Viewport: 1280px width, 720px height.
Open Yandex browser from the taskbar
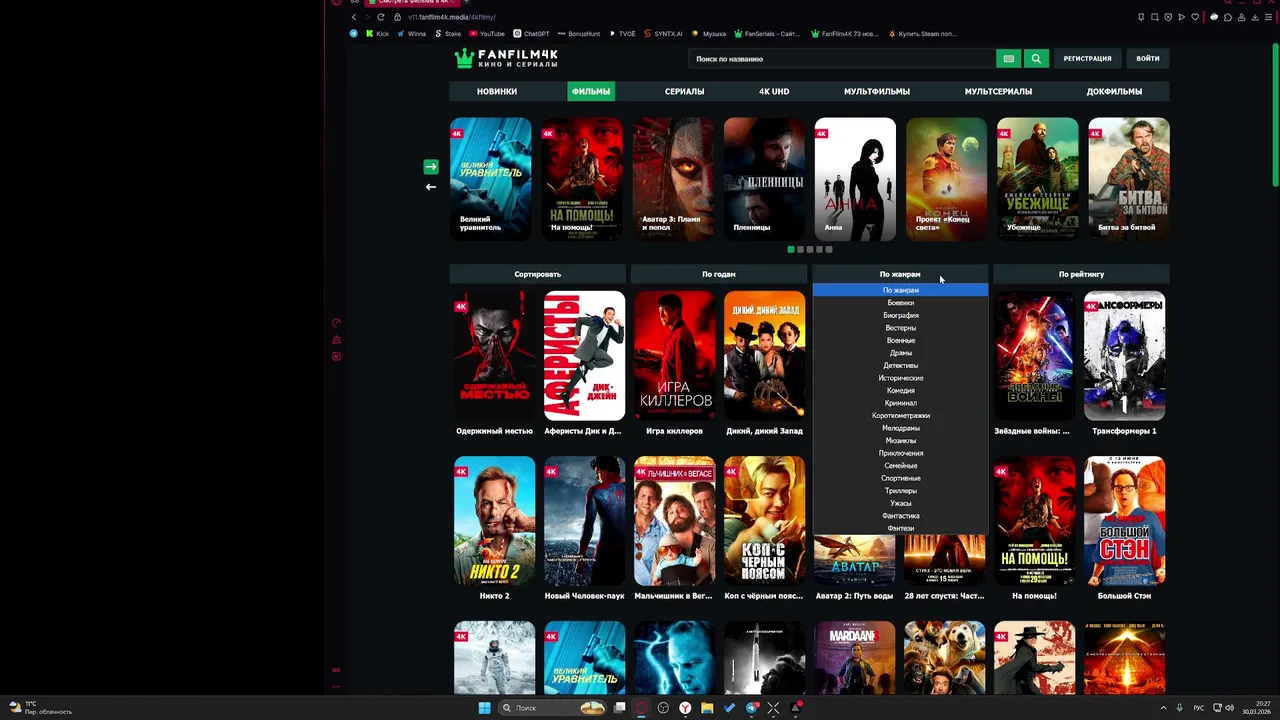(685, 708)
